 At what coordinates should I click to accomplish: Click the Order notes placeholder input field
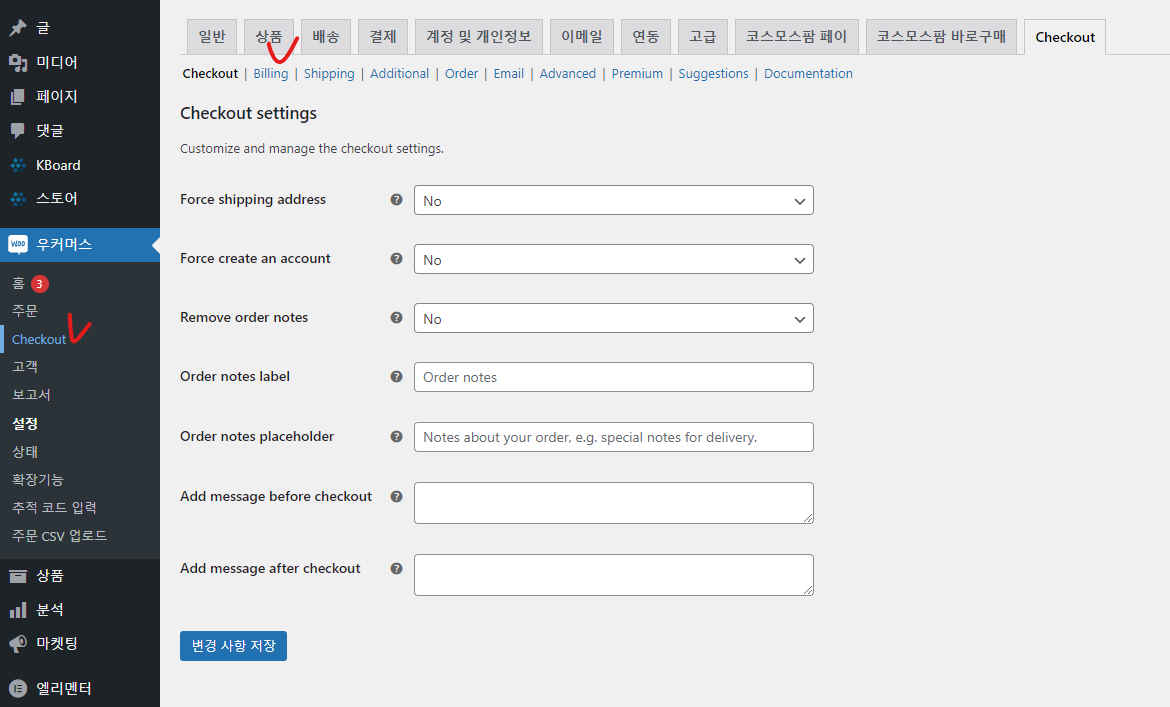(x=613, y=437)
